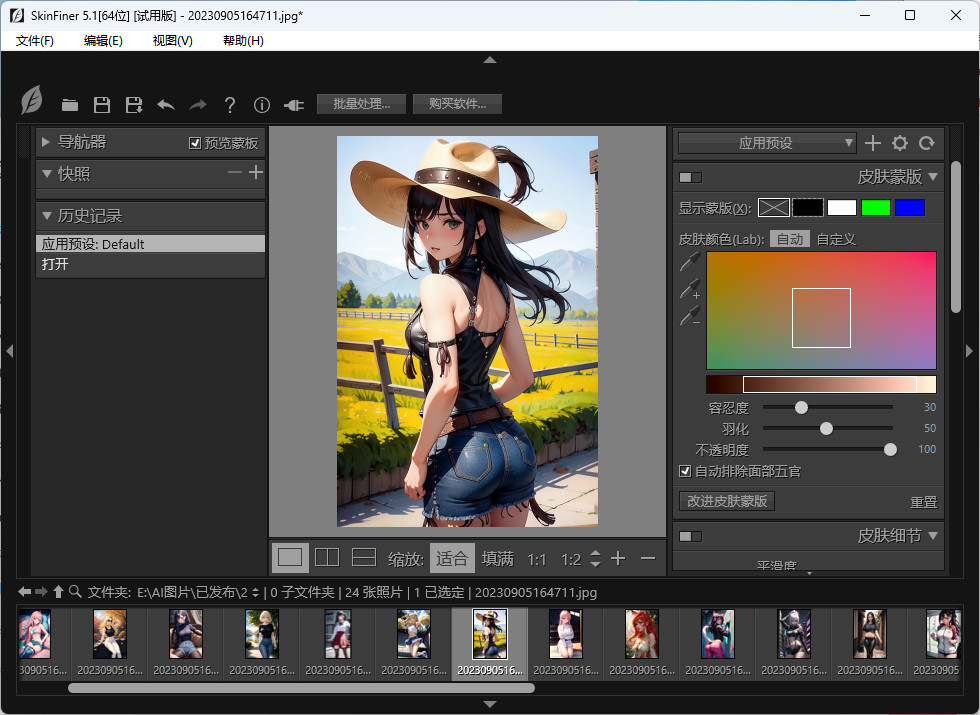Toggle the 皮肤蒙版 section switch
This screenshot has height=715, width=980.
point(691,178)
